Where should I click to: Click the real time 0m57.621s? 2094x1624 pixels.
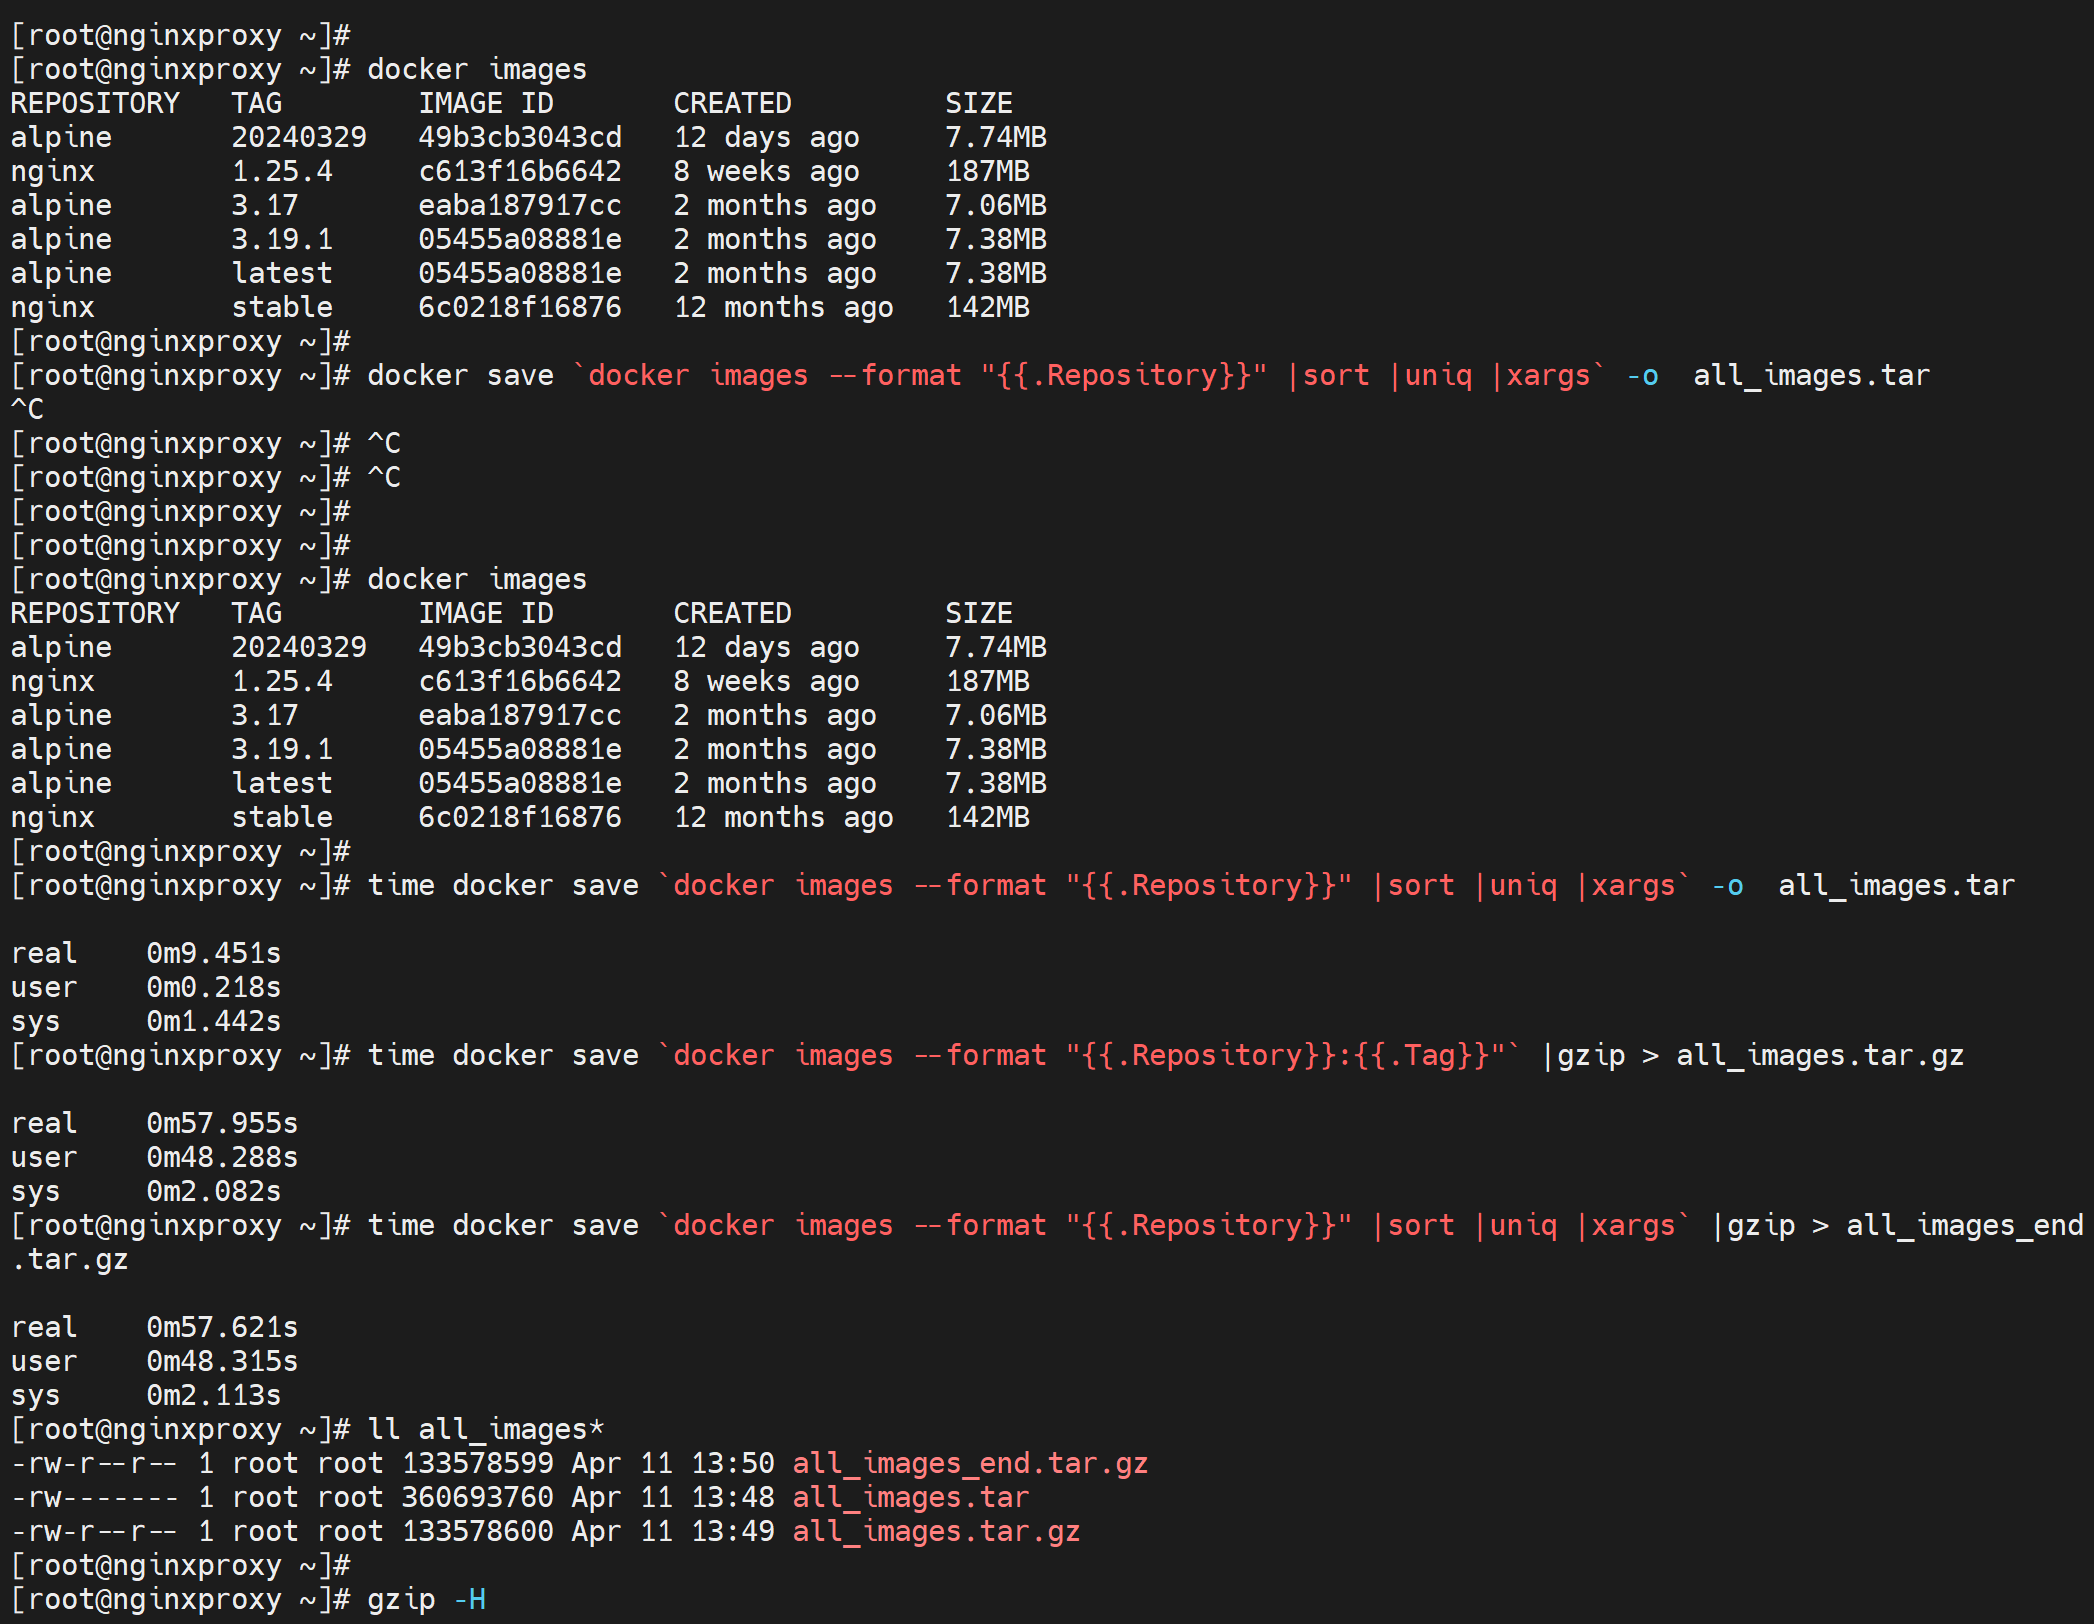[x=222, y=1327]
